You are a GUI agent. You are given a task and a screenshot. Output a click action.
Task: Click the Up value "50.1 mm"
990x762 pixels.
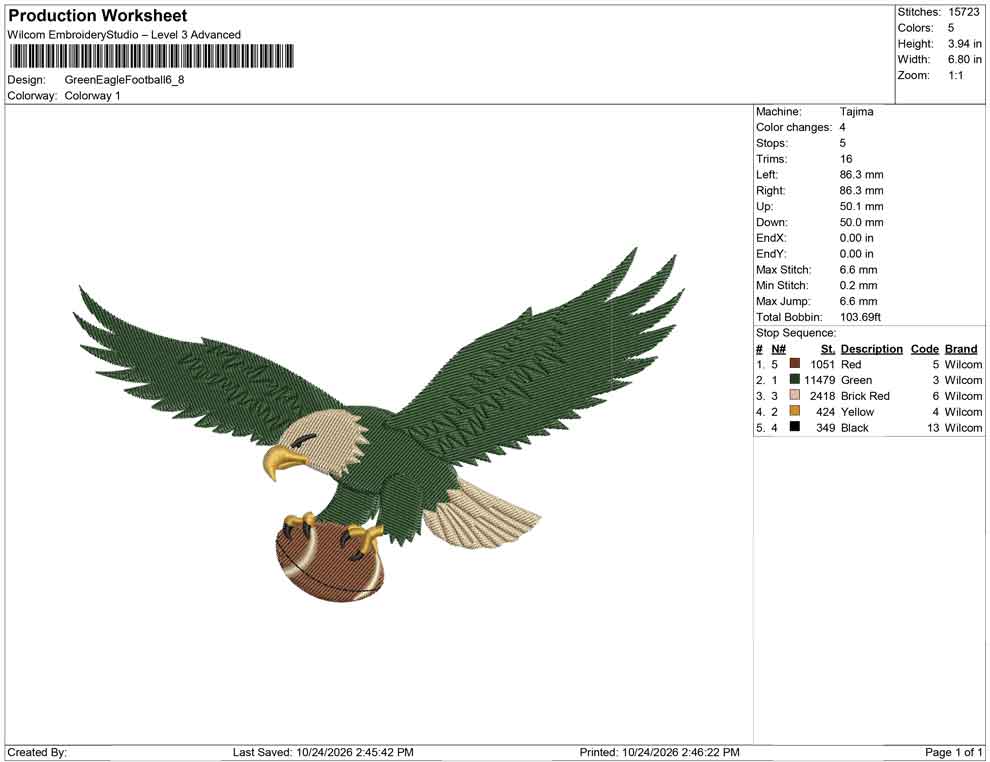pos(862,206)
